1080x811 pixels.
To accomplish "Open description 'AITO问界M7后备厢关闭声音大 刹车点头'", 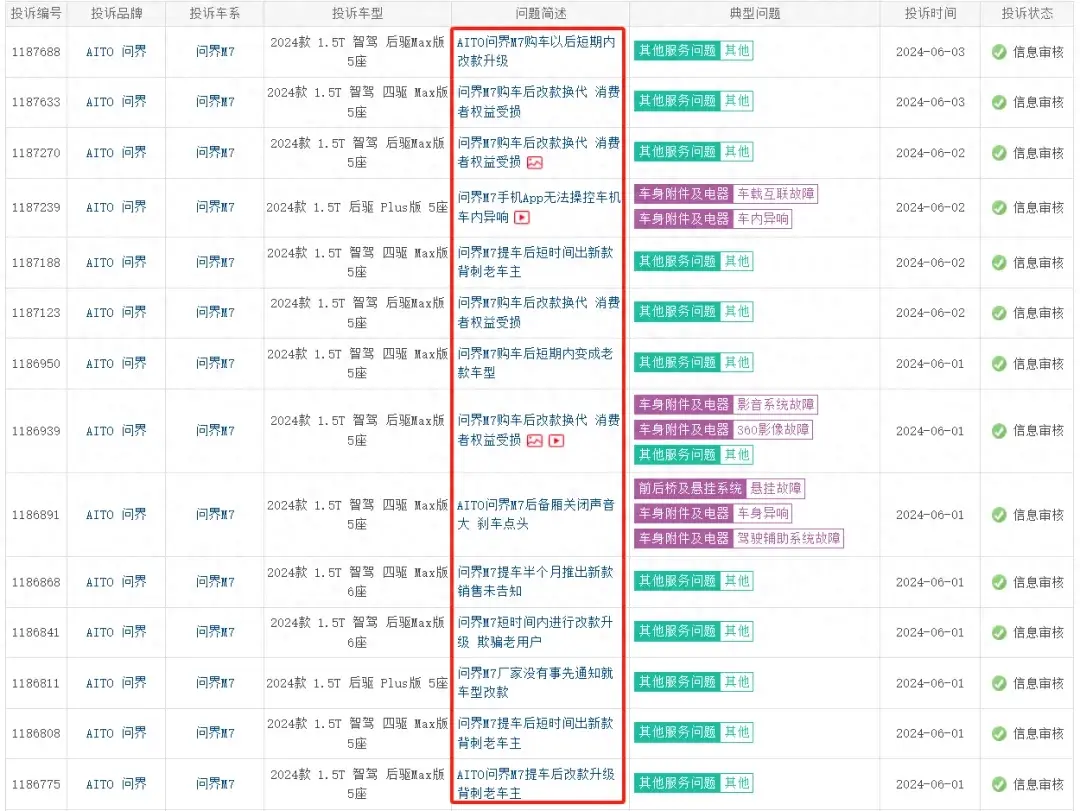I will click(536, 515).
